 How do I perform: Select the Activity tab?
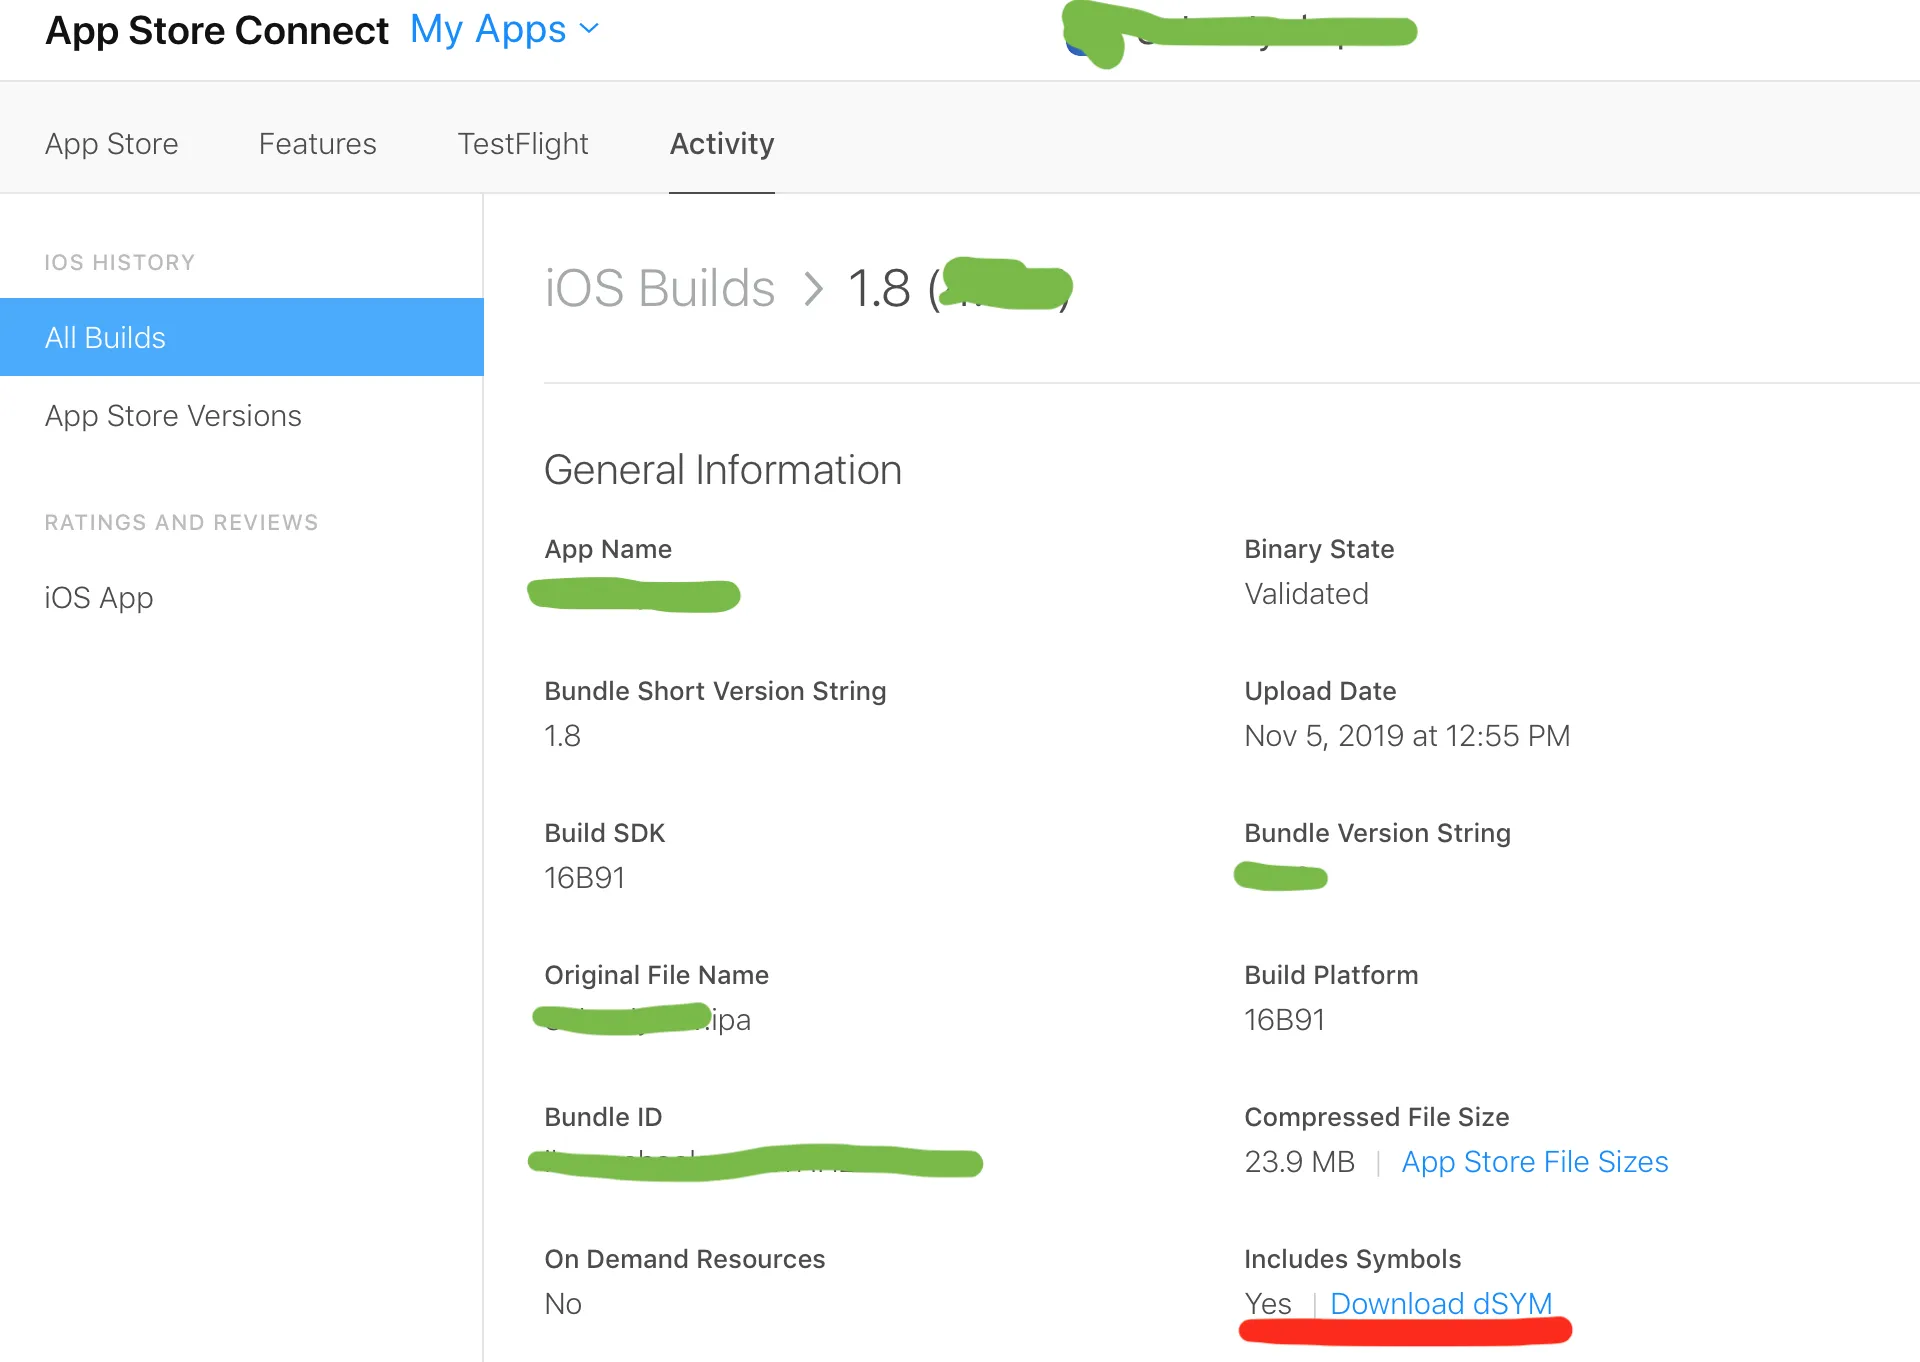(x=721, y=143)
